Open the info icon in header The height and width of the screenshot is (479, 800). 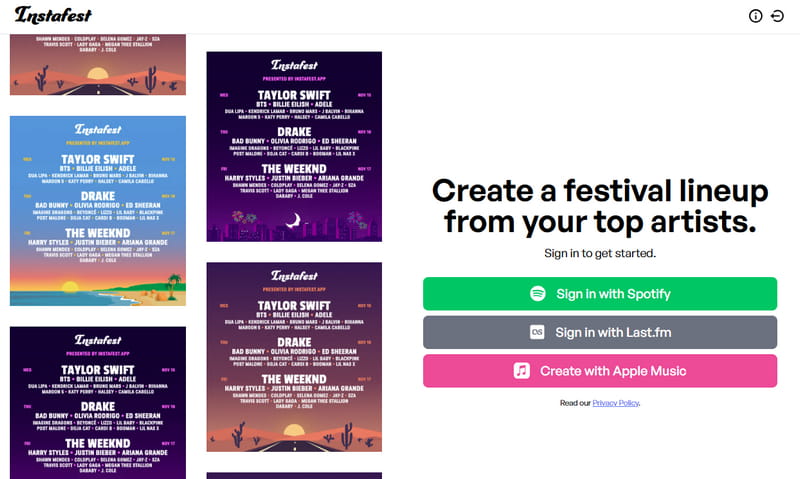(755, 16)
